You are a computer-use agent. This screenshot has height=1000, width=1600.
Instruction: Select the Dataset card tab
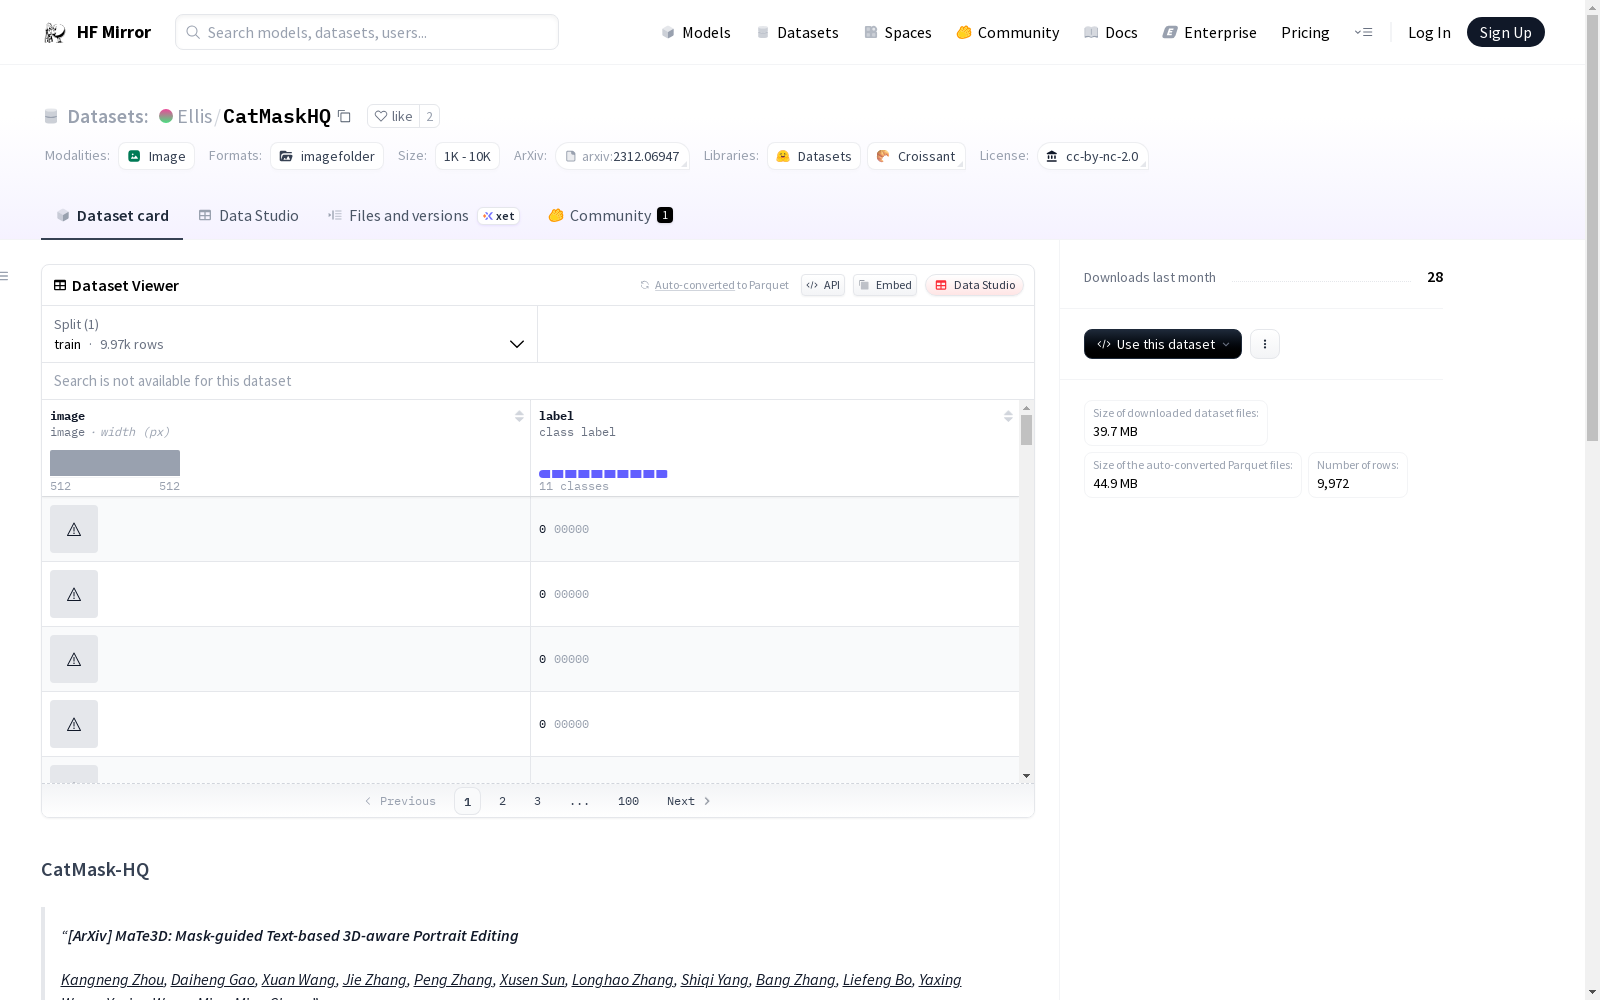112,216
